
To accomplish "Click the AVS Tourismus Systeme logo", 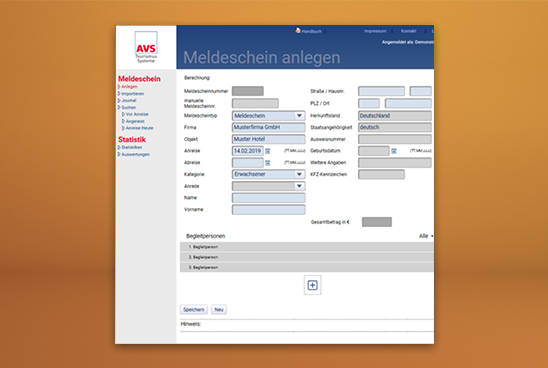I will point(146,47).
